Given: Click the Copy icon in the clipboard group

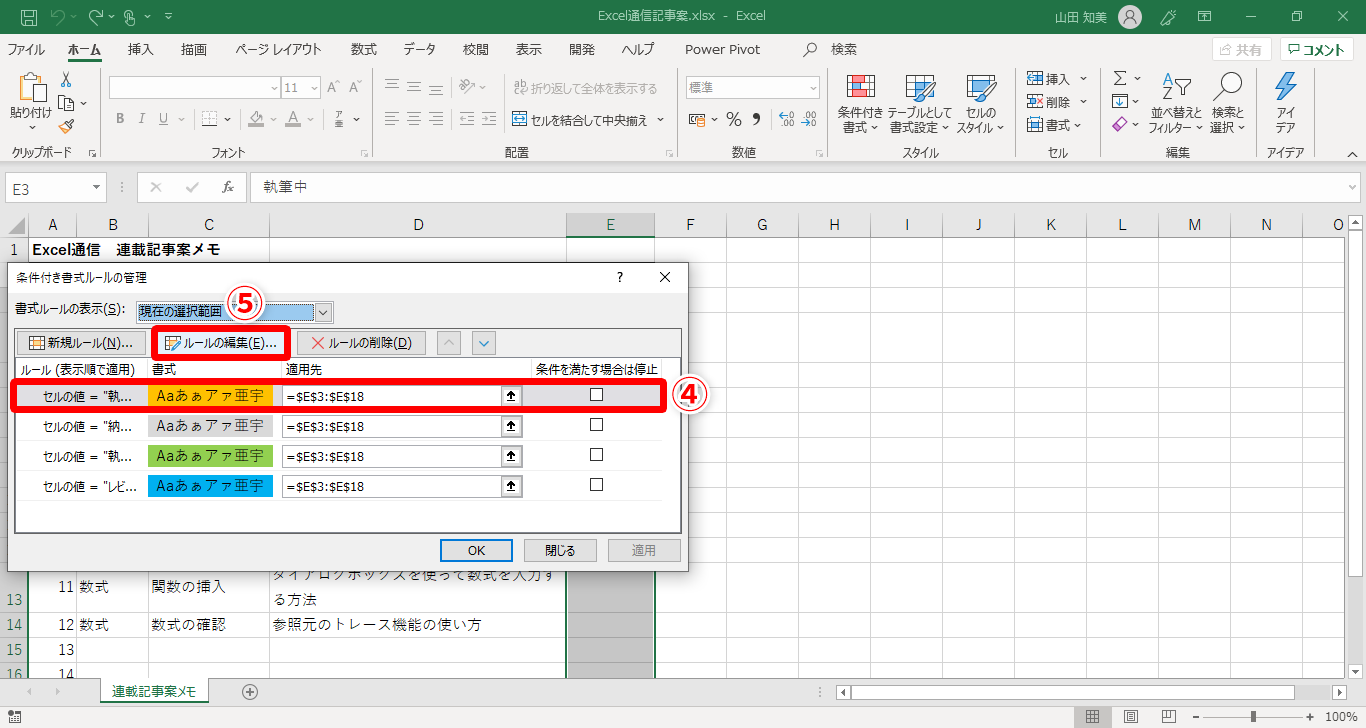Looking at the screenshot, I should (66, 103).
